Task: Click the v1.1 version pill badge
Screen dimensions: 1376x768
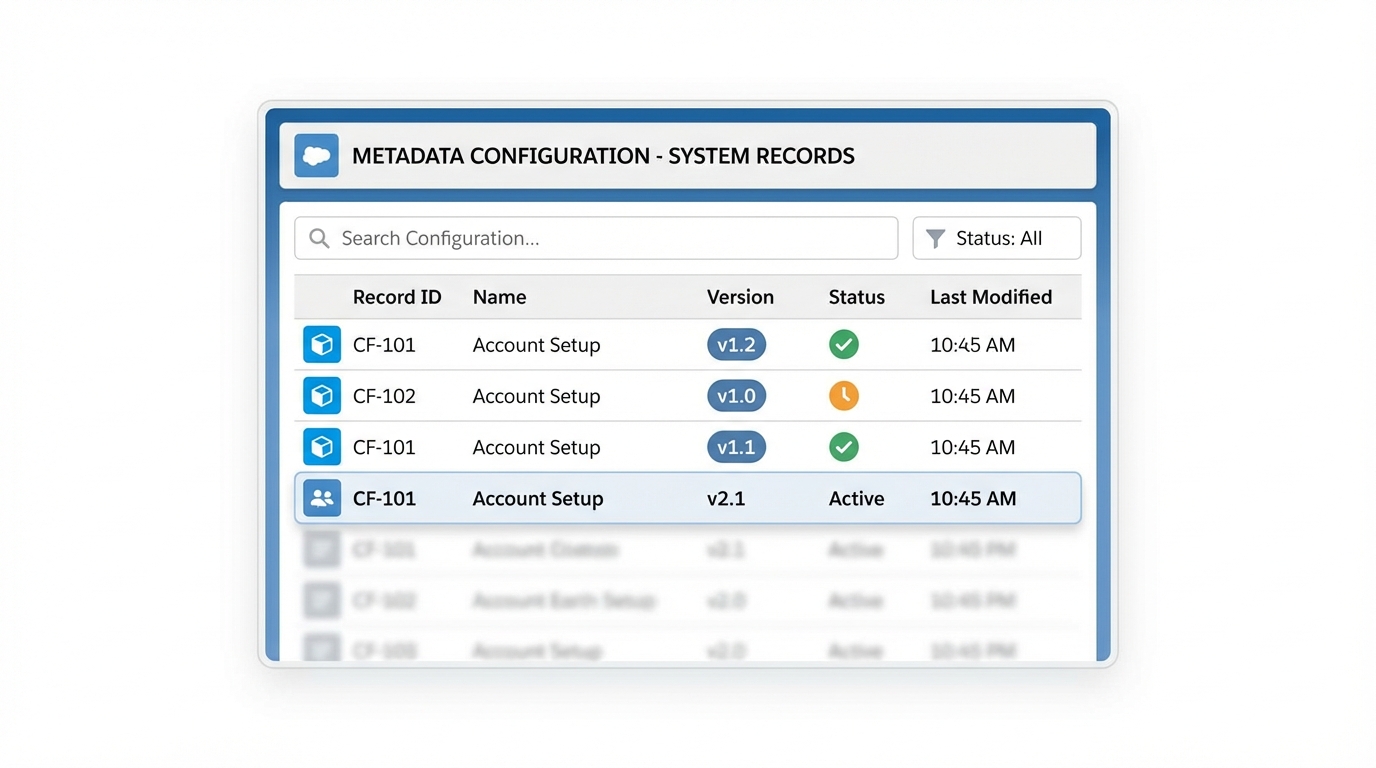Action: pyautogui.click(x=737, y=447)
